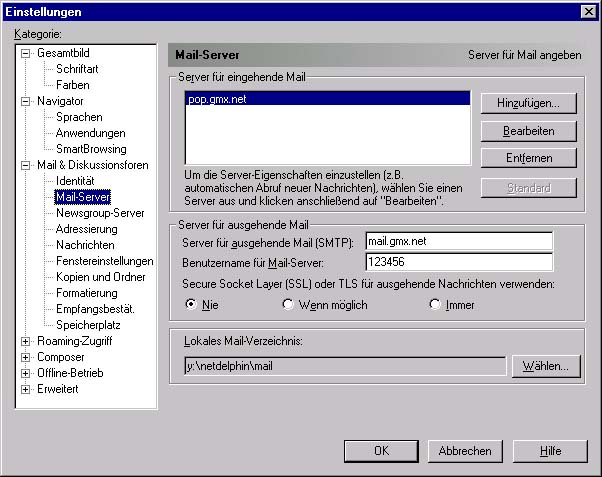Image resolution: width=602 pixels, height=477 pixels.
Task: Open Fenstereinstellungen page
Action: point(104,261)
